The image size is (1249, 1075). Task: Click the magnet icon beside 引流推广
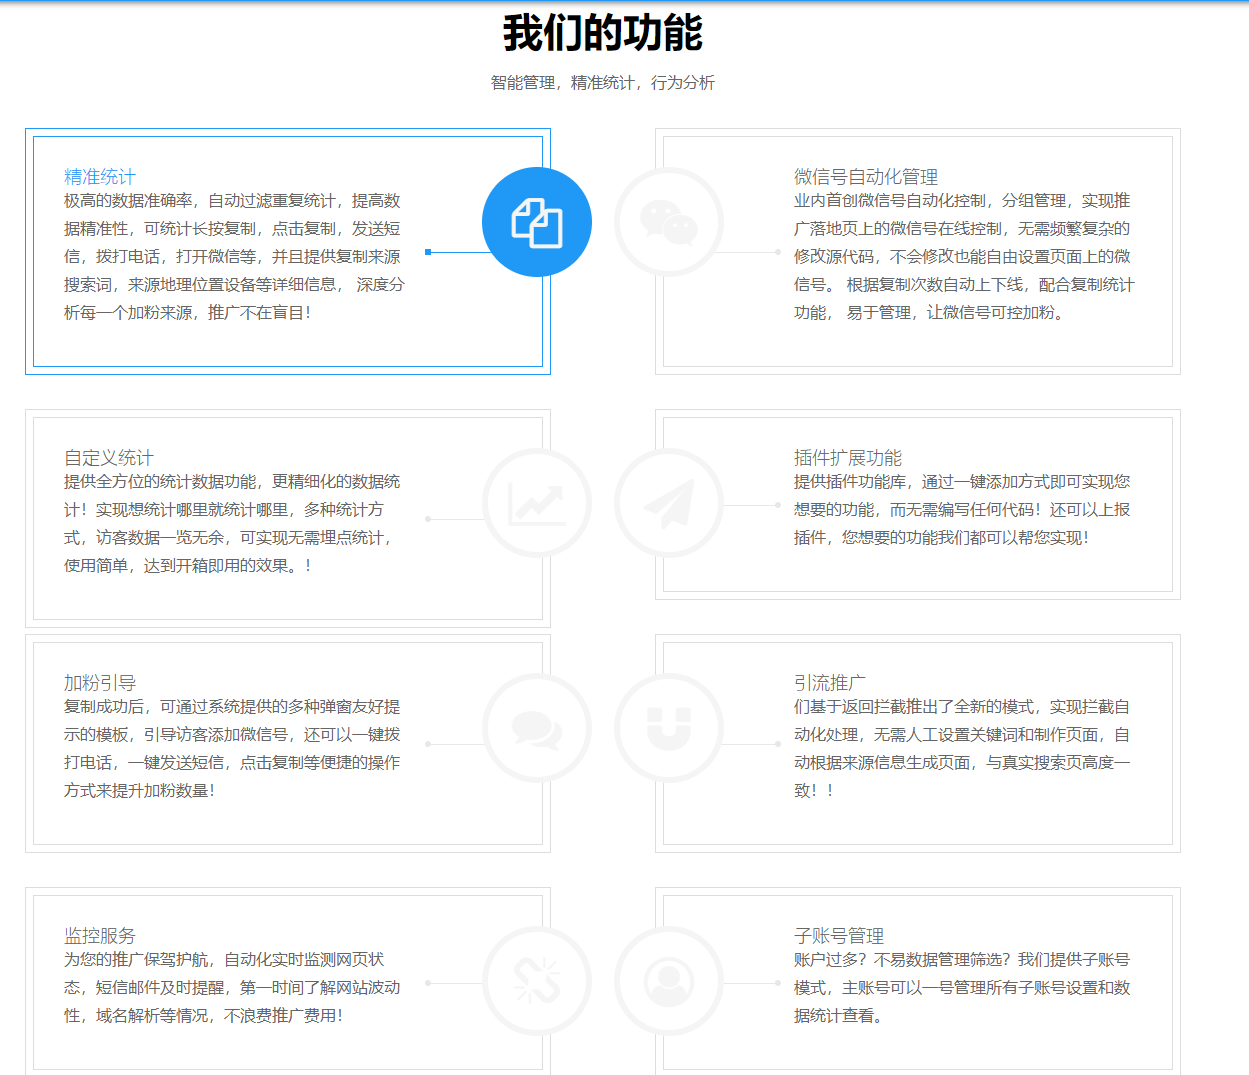coord(669,728)
